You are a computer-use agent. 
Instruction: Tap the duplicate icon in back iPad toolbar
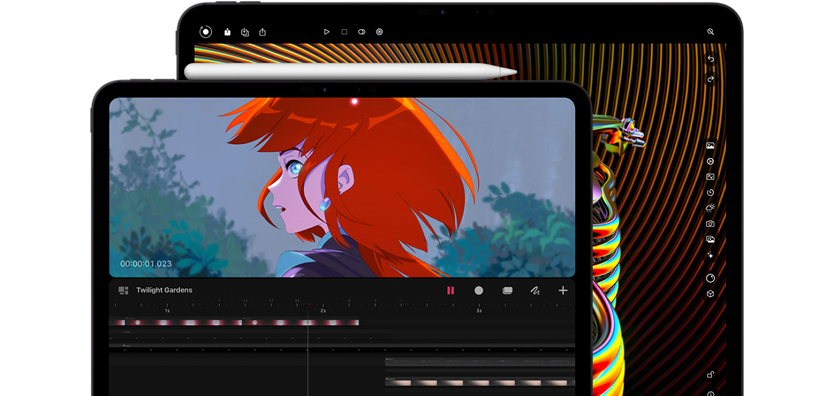(x=245, y=32)
